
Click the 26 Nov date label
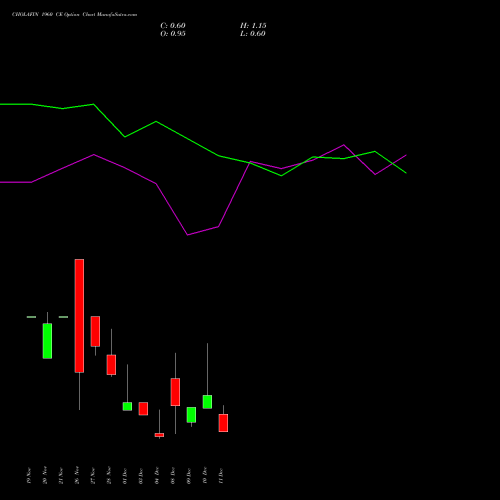tap(77, 475)
